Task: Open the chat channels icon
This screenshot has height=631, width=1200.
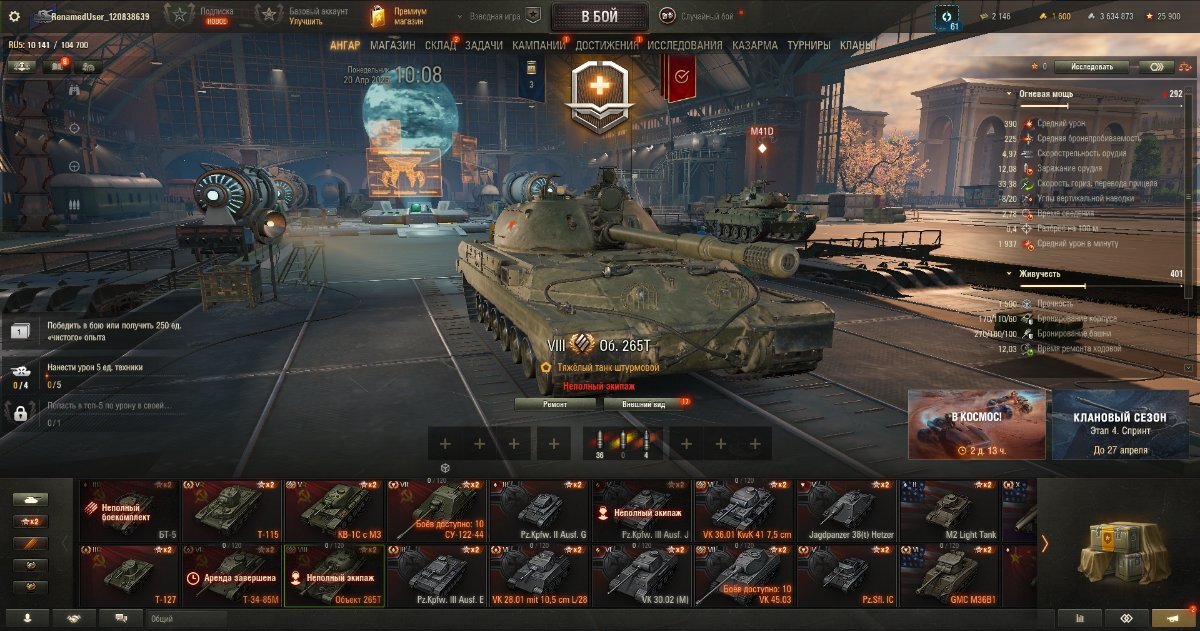Action: (x=122, y=619)
